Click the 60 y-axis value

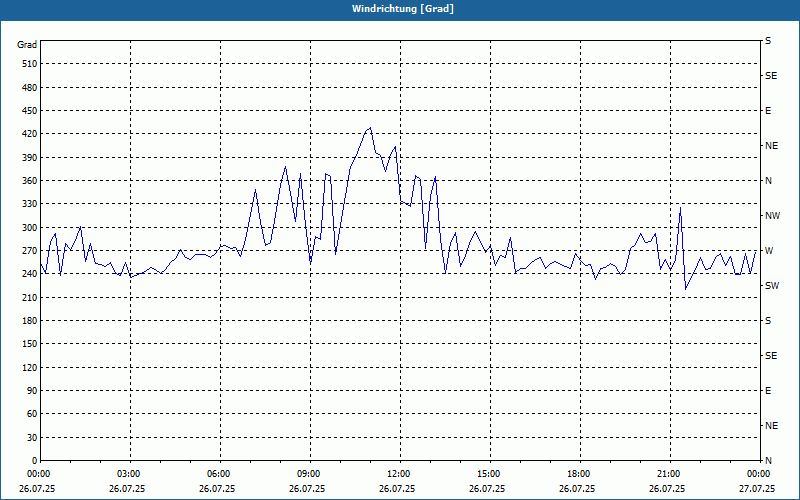coord(32,414)
